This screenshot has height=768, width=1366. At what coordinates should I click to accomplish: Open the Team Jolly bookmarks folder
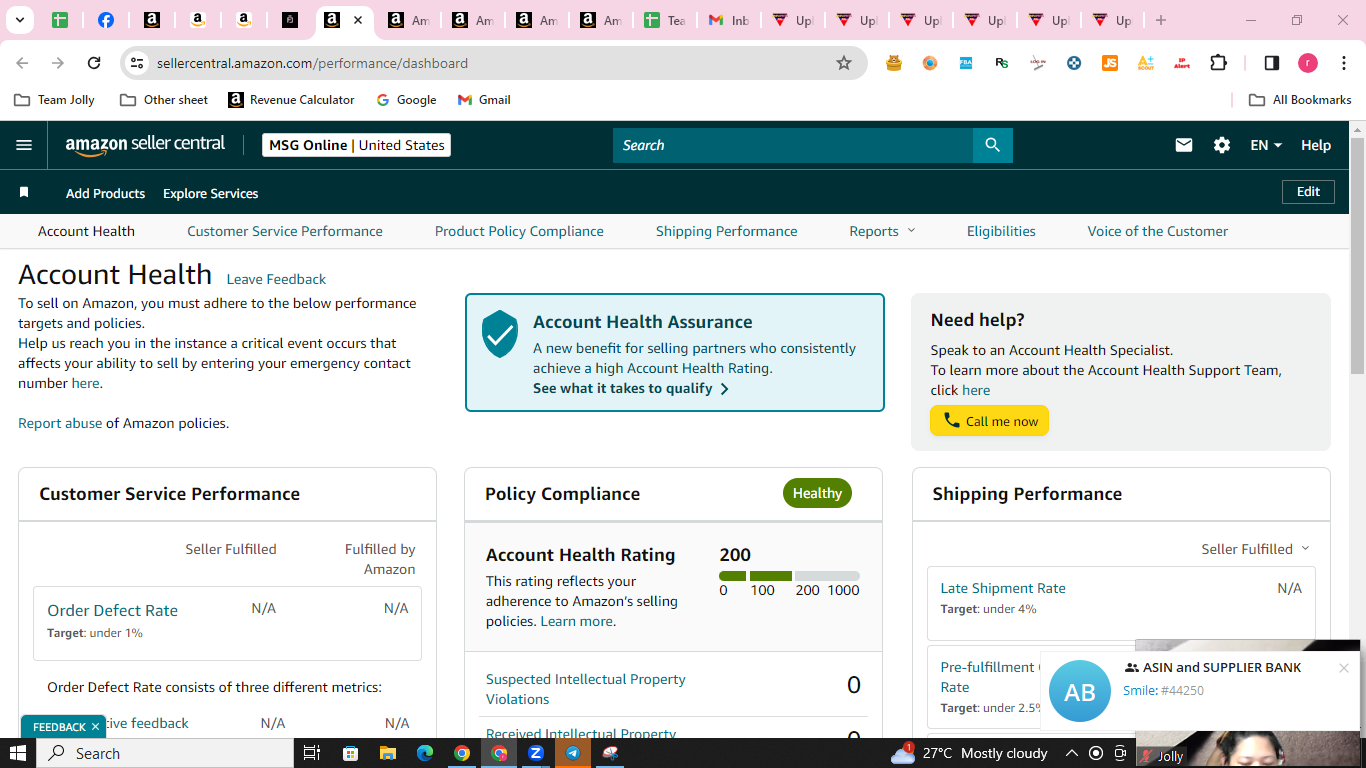pyautogui.click(x=54, y=100)
